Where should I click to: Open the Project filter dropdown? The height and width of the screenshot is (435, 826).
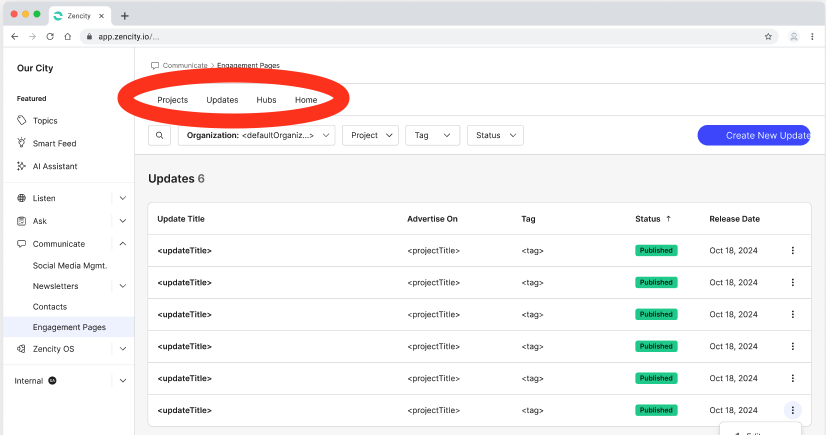pos(370,135)
